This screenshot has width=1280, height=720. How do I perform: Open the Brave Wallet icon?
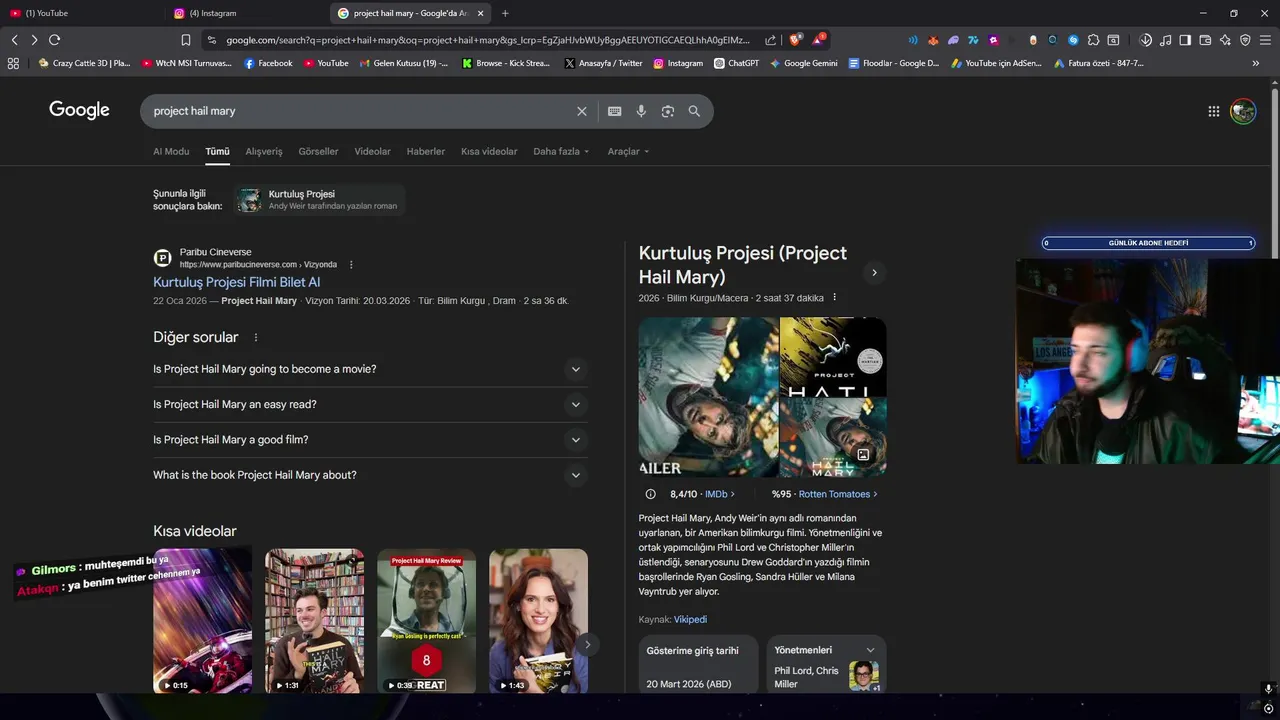click(1205, 40)
